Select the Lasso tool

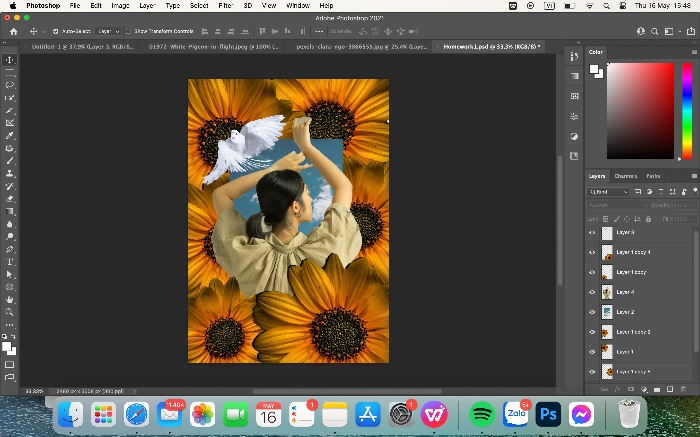click(9, 85)
